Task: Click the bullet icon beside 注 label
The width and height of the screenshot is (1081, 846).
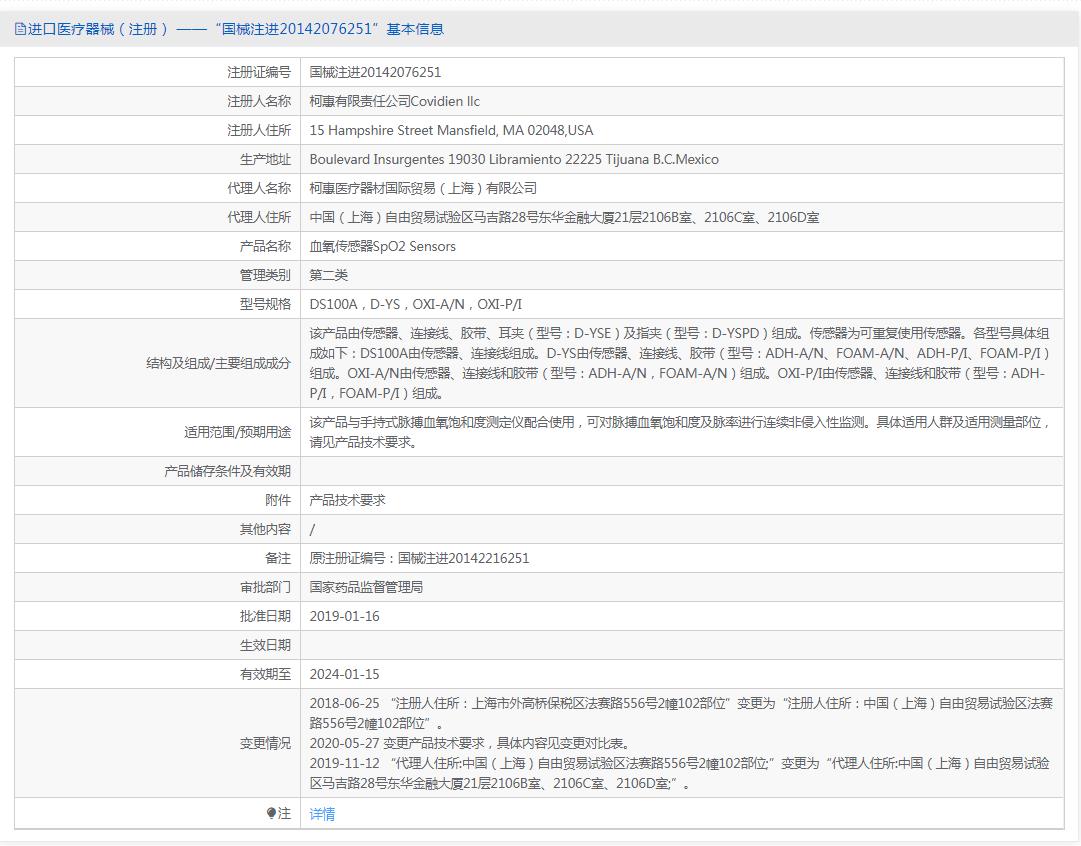Action: click(x=271, y=814)
